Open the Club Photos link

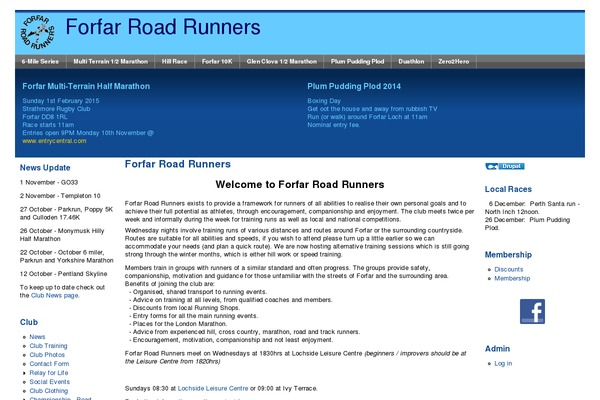pos(47,355)
